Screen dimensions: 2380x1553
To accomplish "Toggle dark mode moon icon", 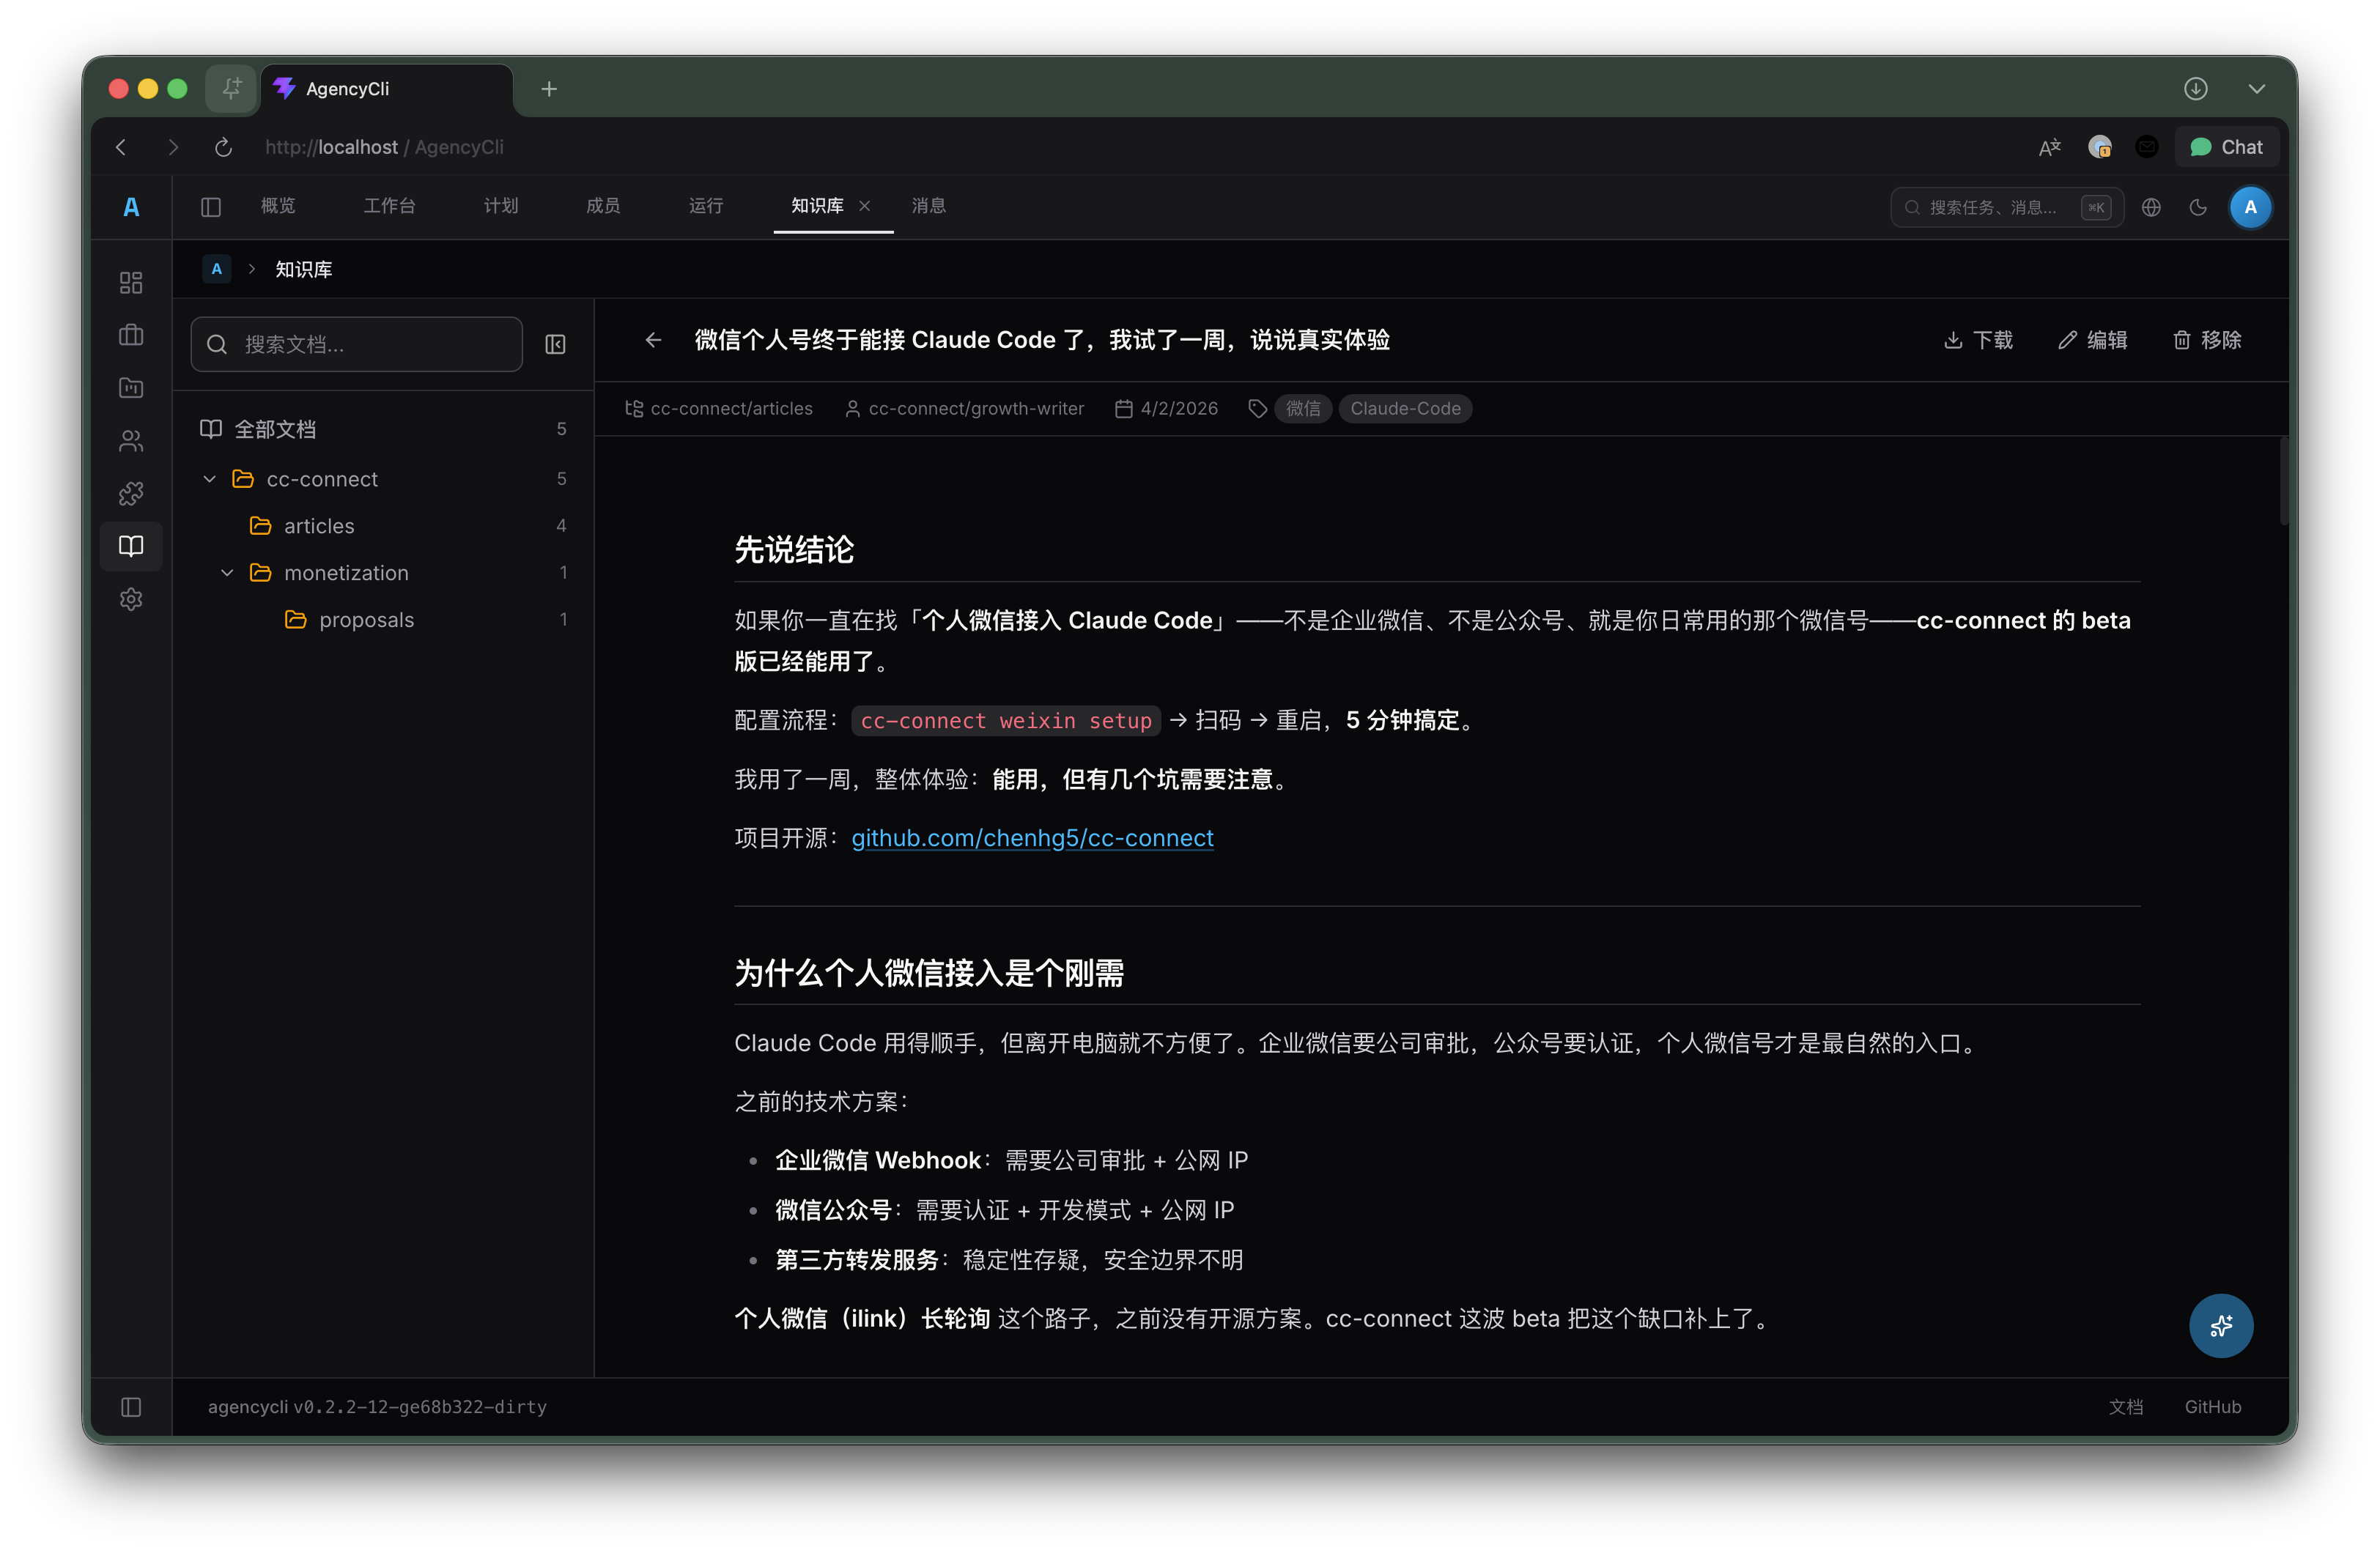I will [2198, 207].
